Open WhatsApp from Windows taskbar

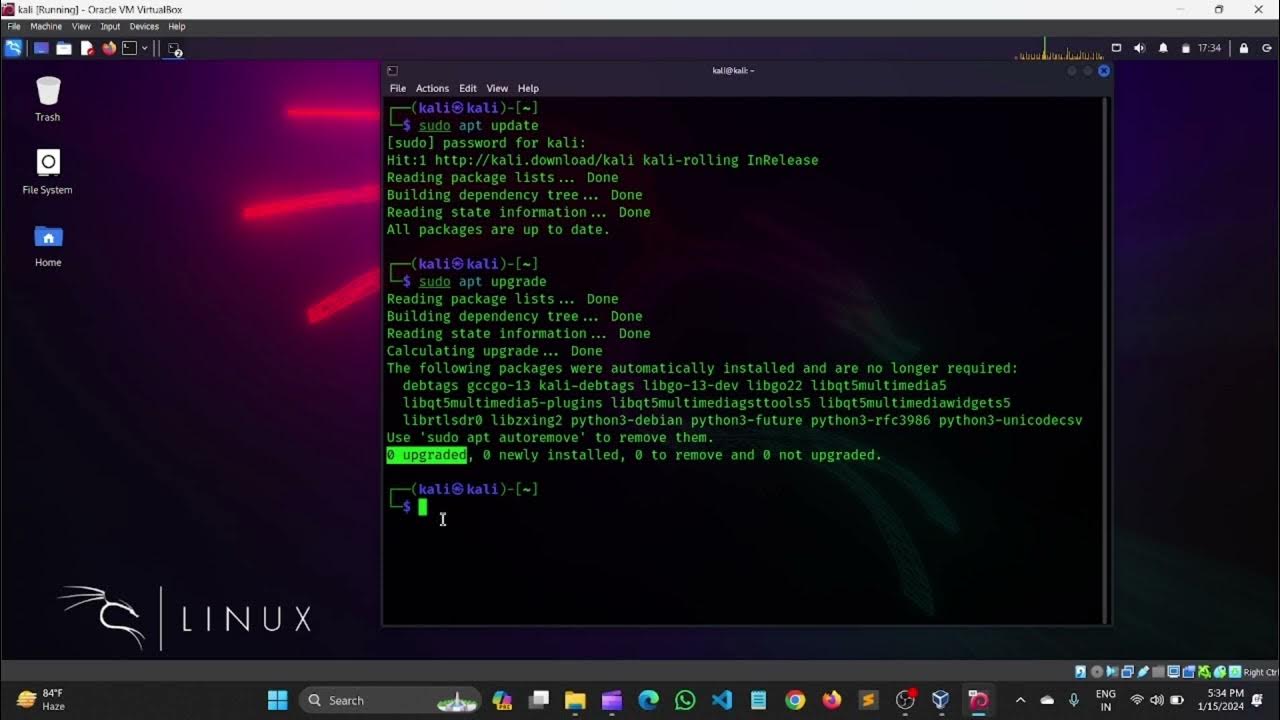[685, 700]
